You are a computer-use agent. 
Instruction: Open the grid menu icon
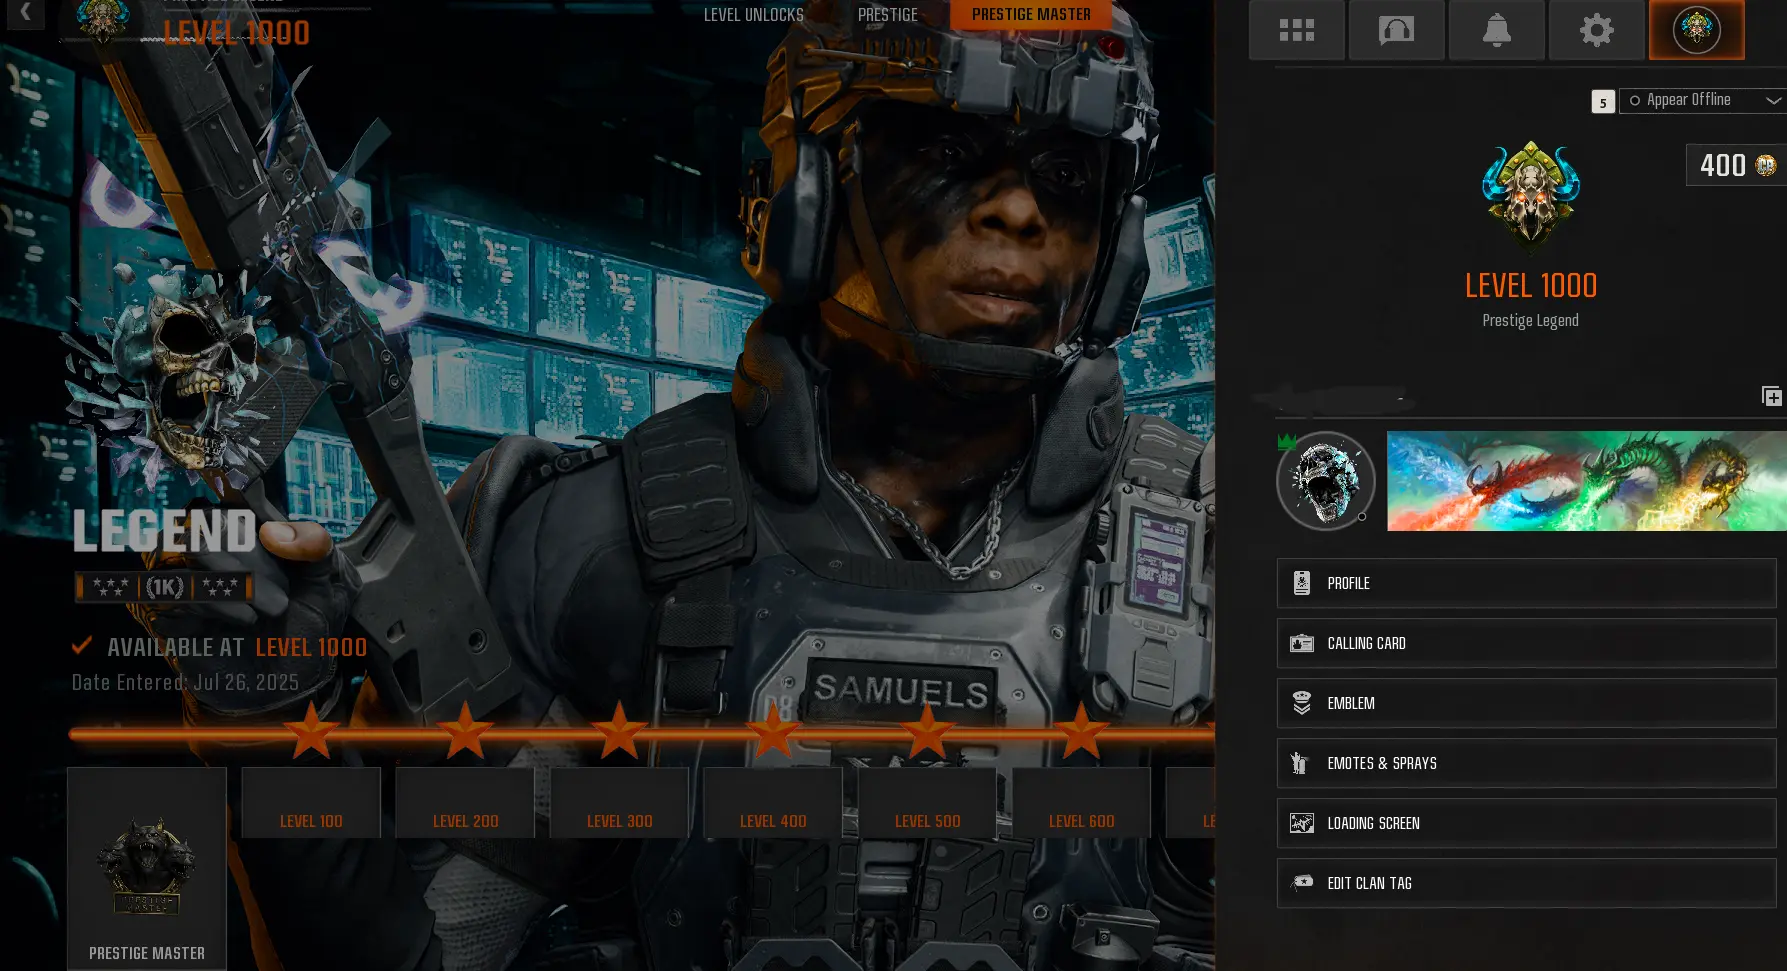coord(1296,30)
